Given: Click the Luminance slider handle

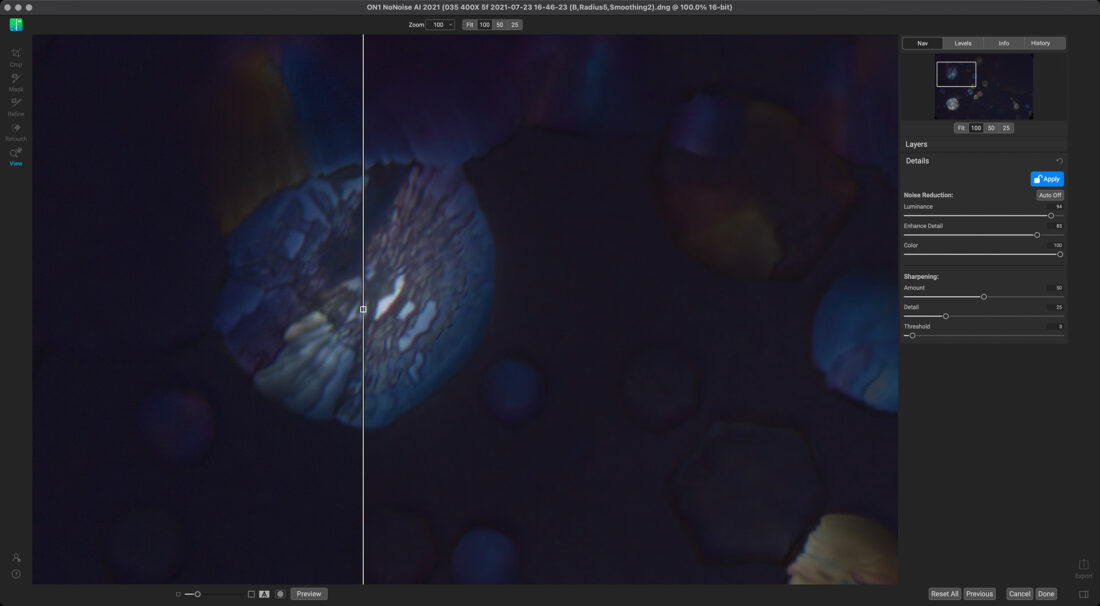Looking at the screenshot, I should 1050,215.
